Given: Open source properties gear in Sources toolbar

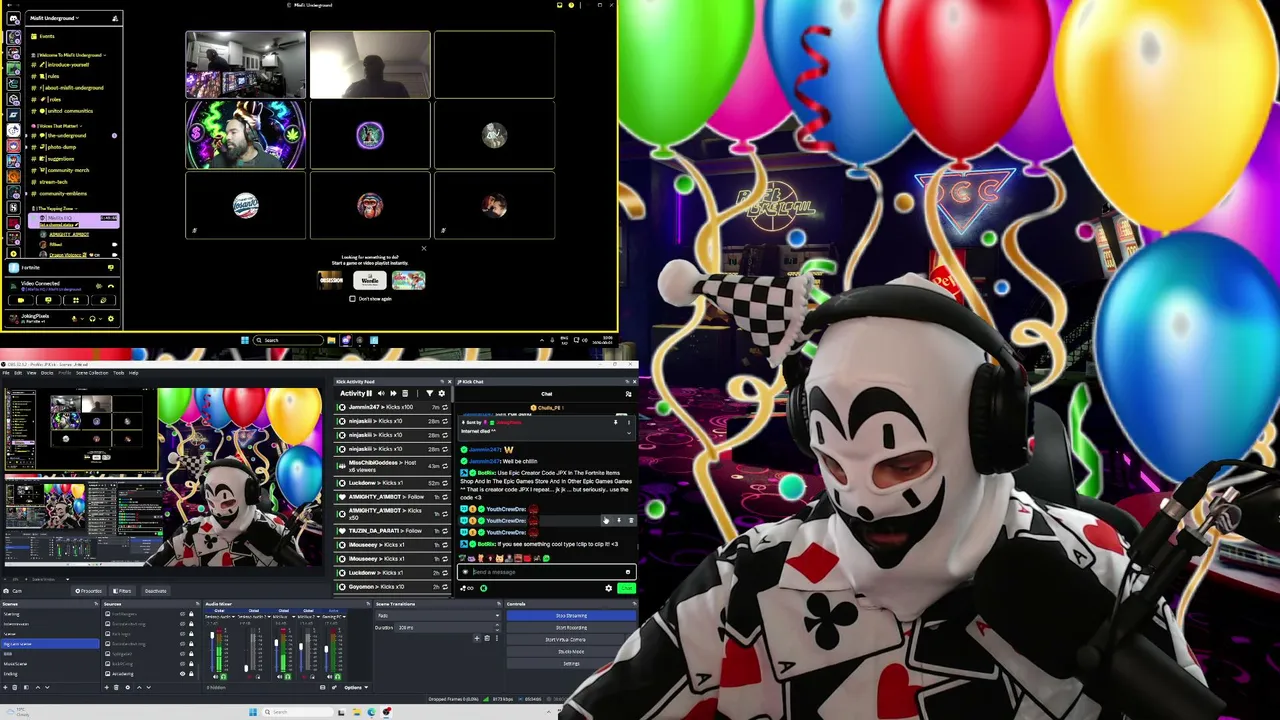Looking at the screenshot, I should [x=128, y=687].
